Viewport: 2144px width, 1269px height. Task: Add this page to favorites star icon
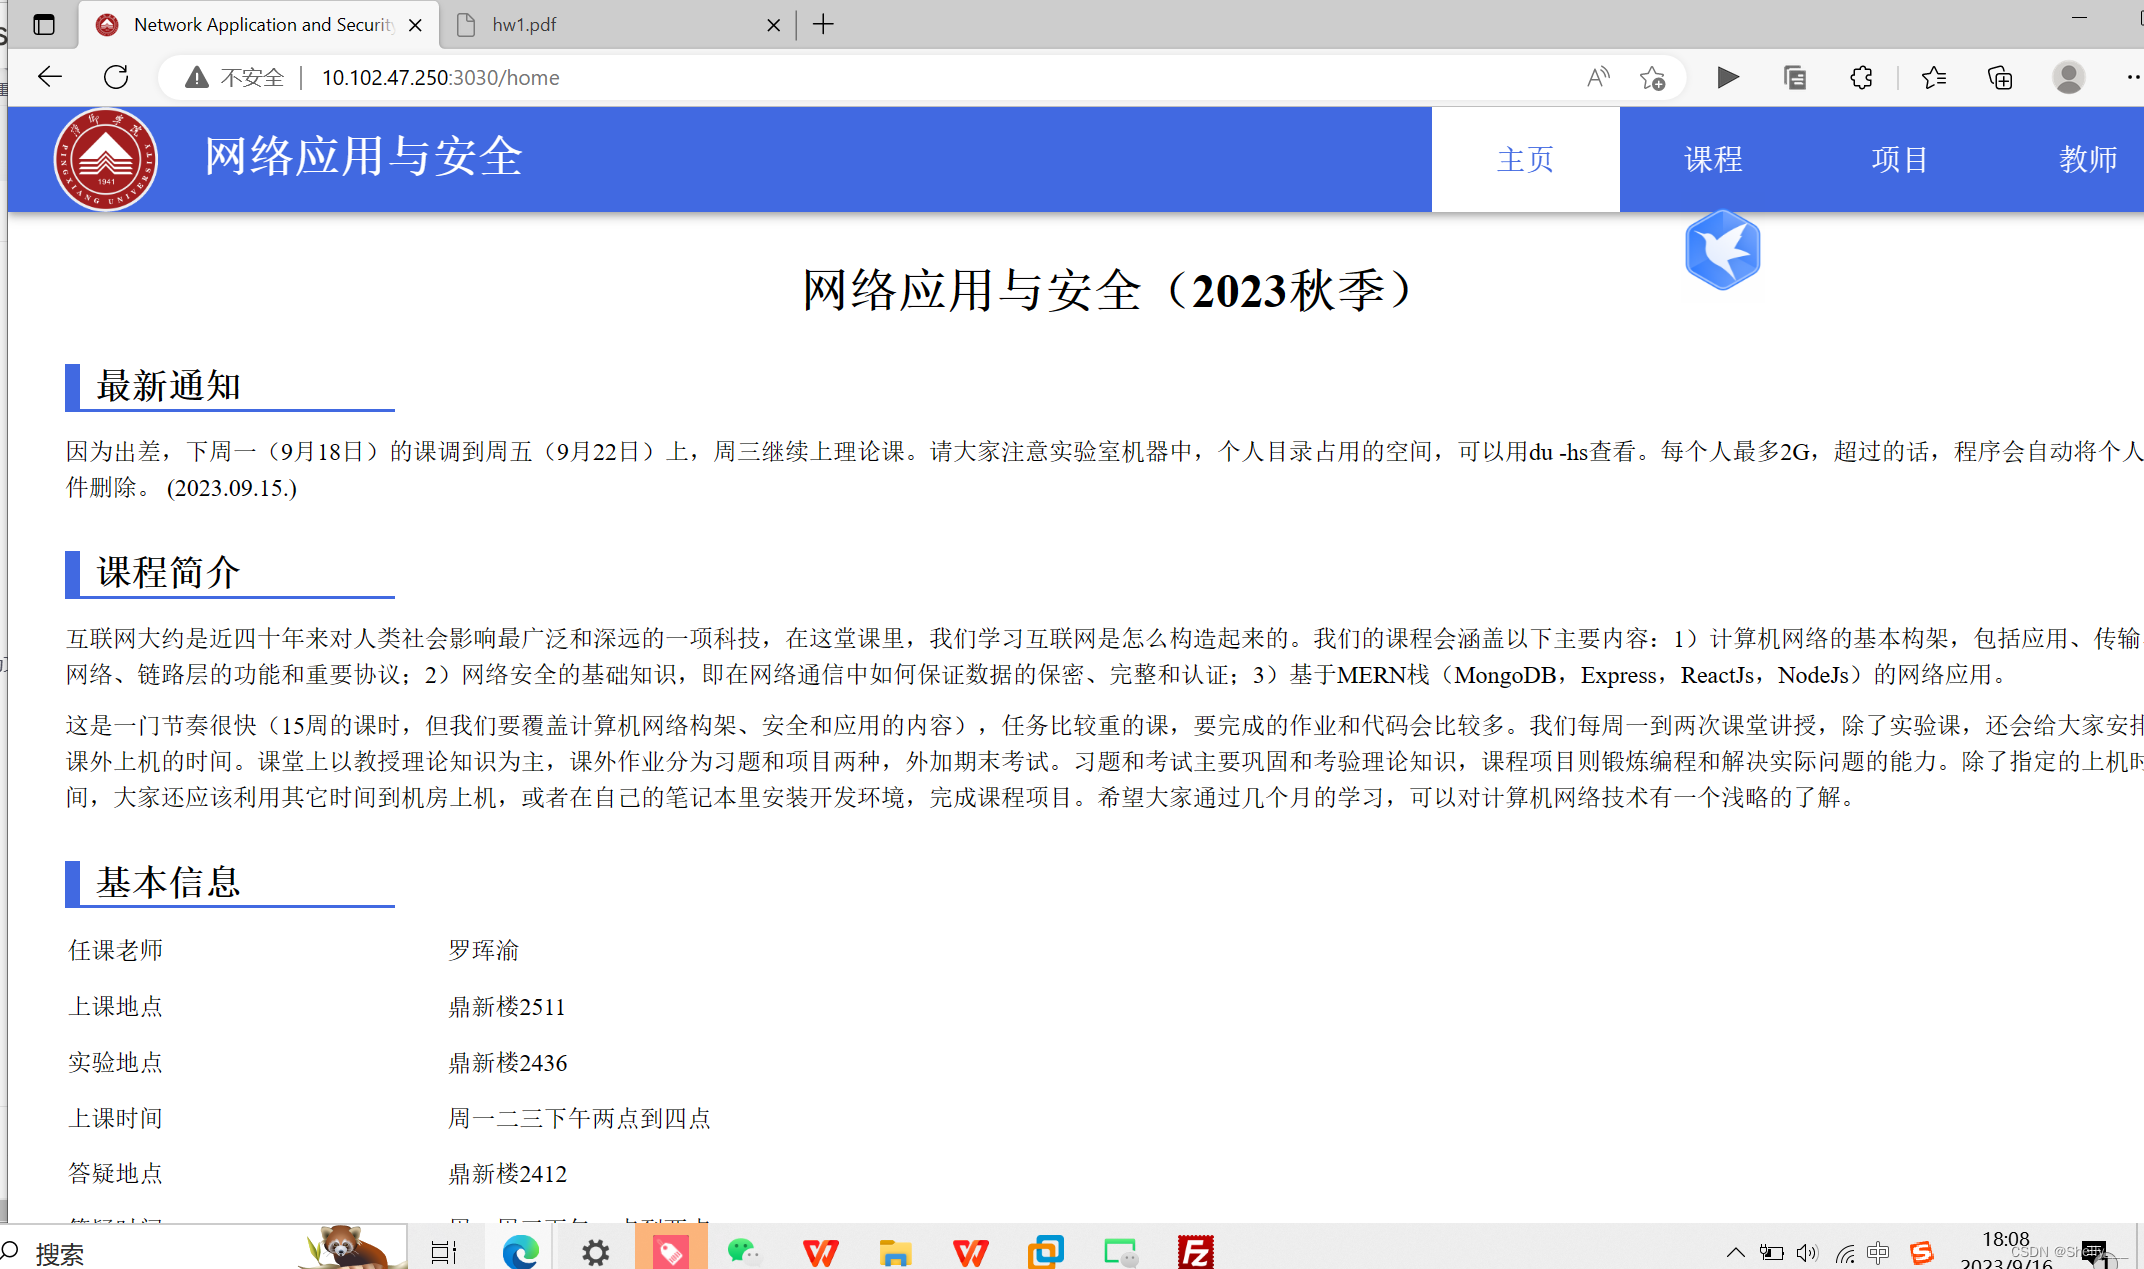tap(1652, 77)
